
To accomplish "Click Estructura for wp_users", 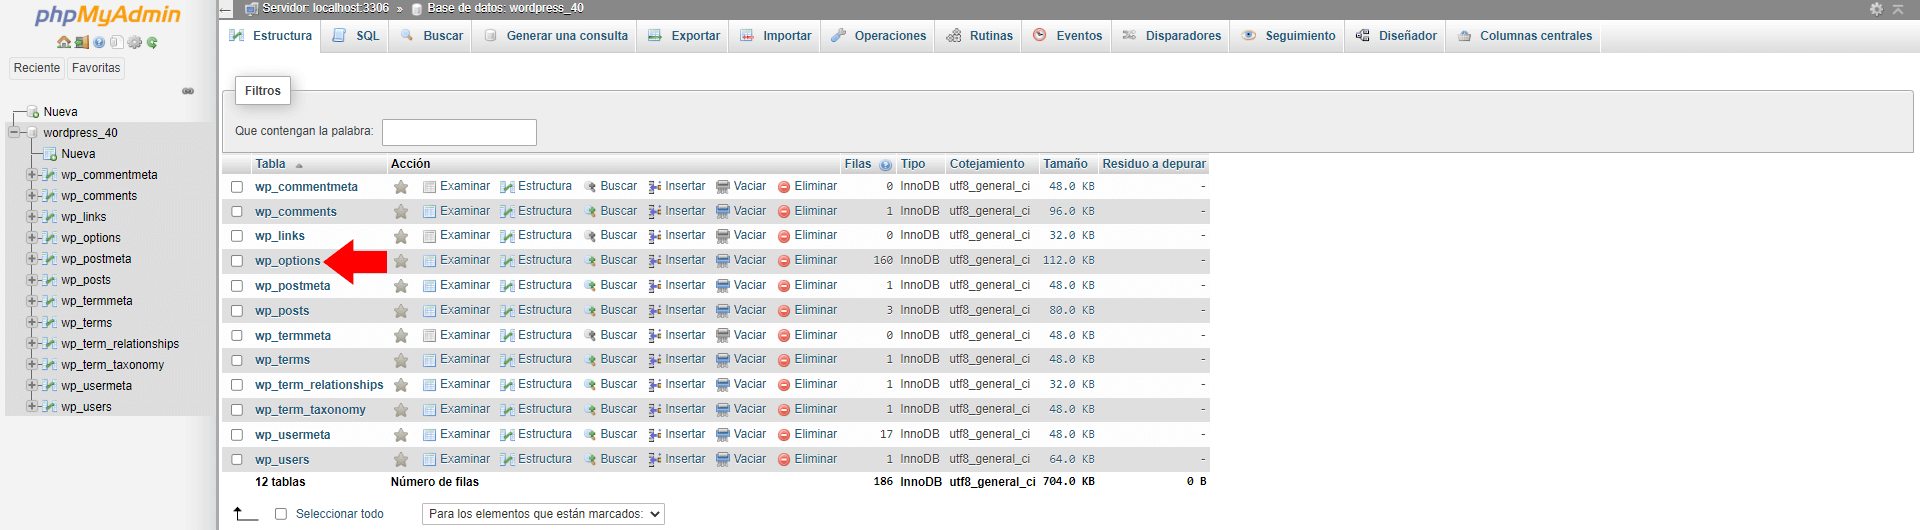I will 536,459.
